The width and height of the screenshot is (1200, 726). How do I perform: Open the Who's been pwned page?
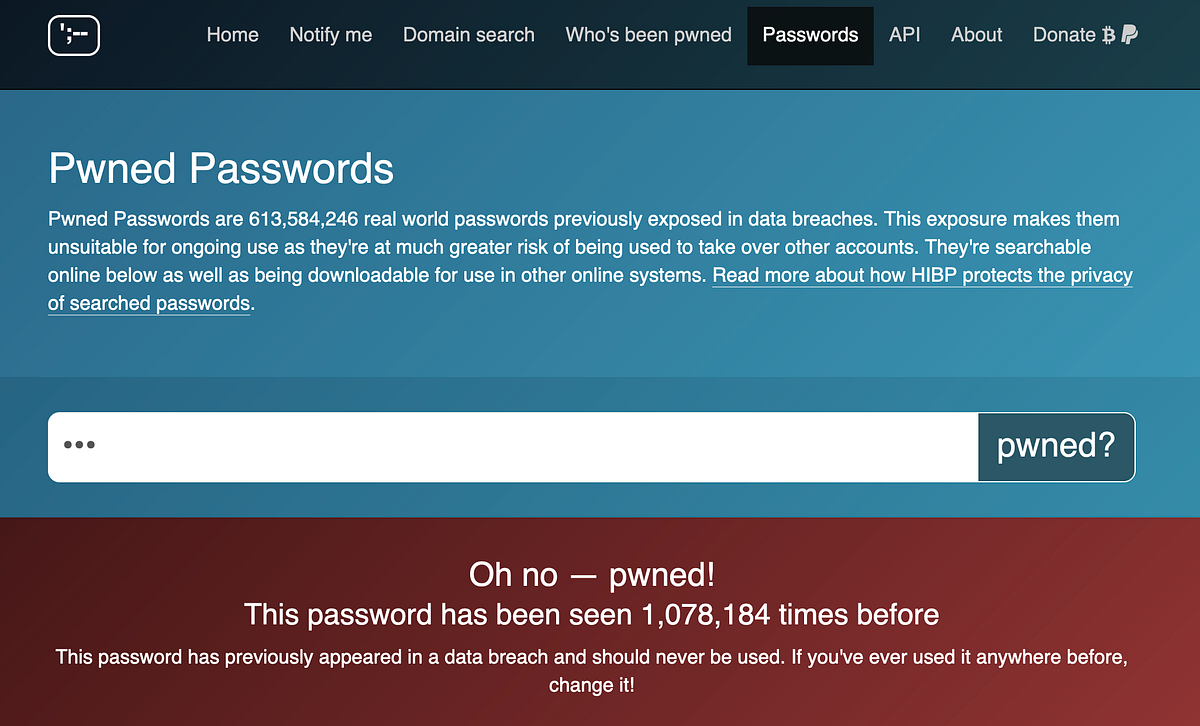point(648,34)
